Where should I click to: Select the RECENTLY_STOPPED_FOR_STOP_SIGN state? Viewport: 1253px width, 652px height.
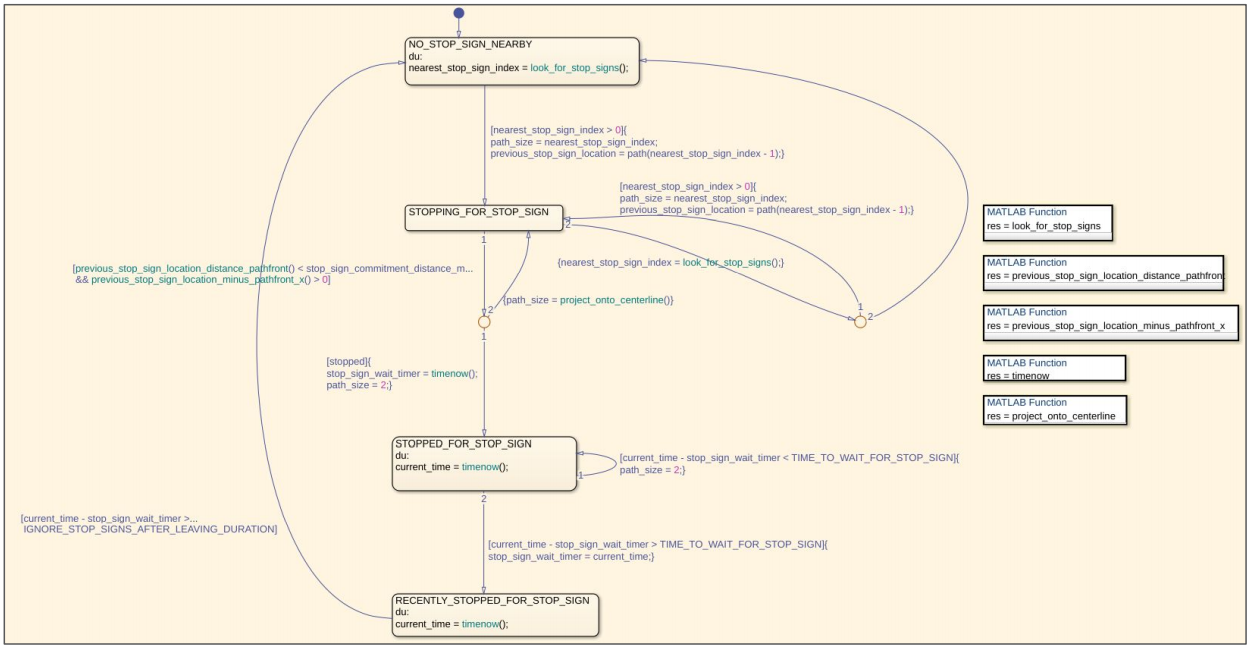tap(495, 614)
